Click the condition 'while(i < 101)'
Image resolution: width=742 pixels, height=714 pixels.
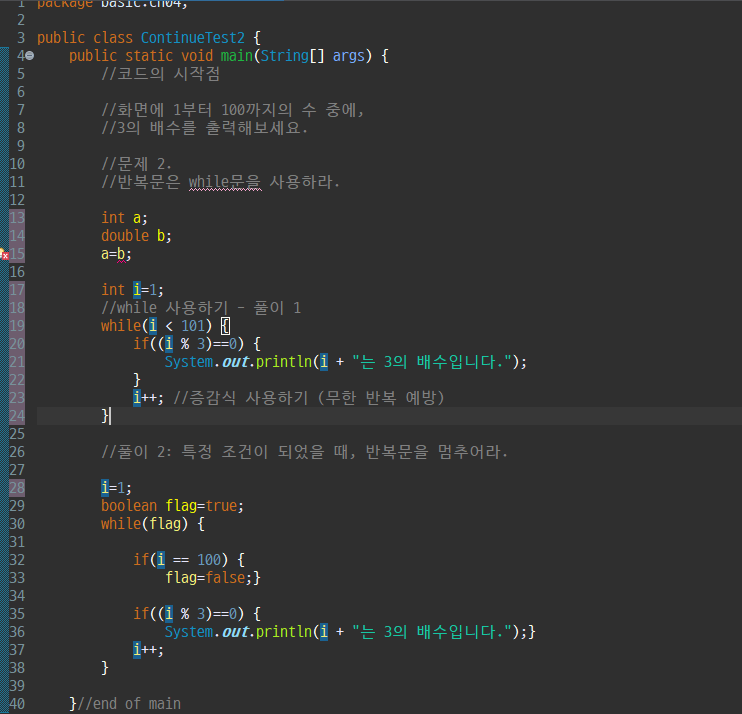point(157,326)
